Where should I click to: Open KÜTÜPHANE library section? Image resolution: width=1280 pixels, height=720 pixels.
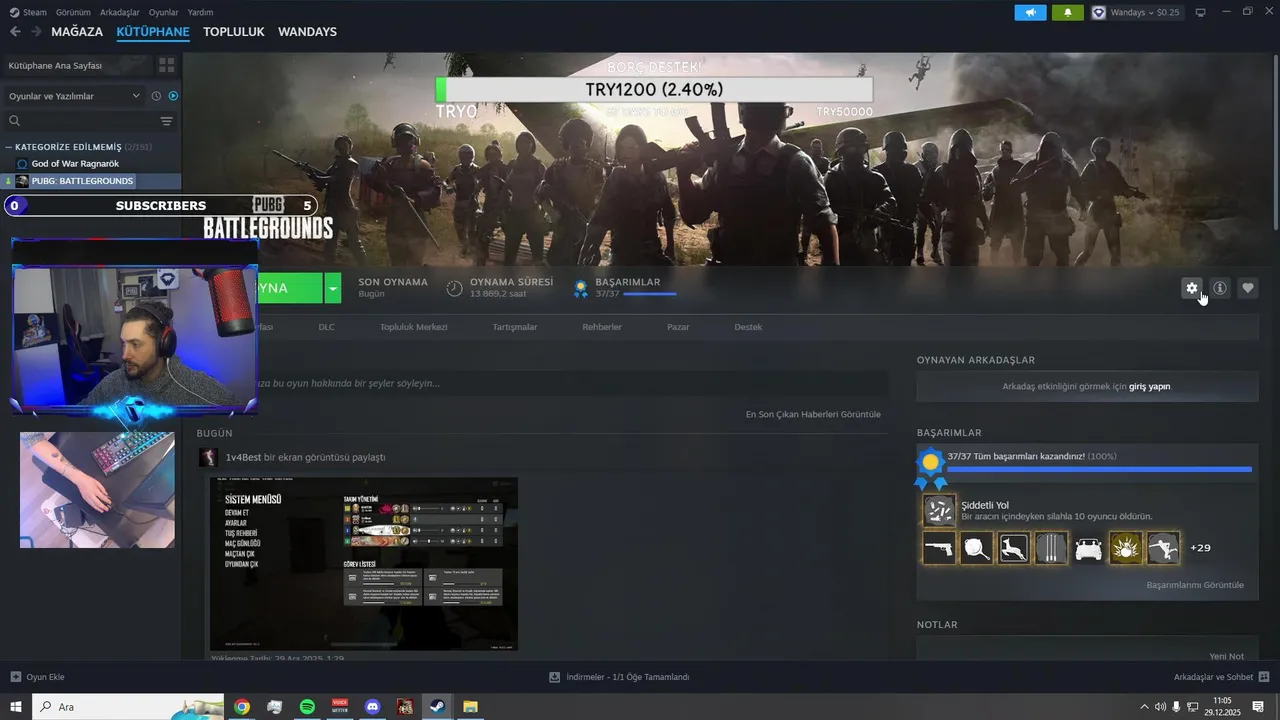click(x=153, y=32)
